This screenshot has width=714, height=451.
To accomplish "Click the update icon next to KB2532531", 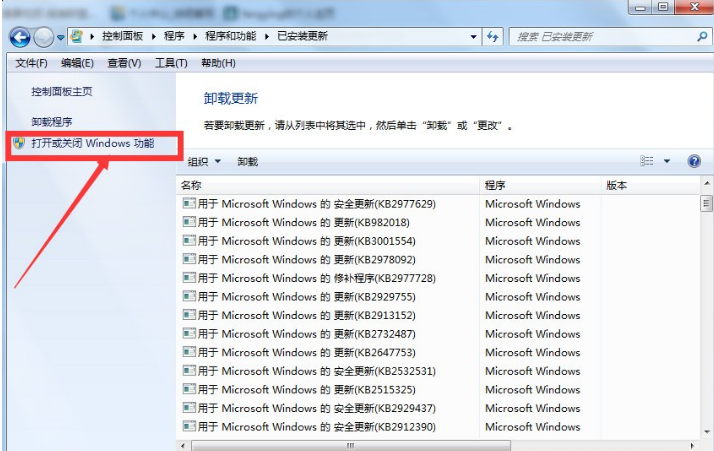I will pyautogui.click(x=189, y=370).
